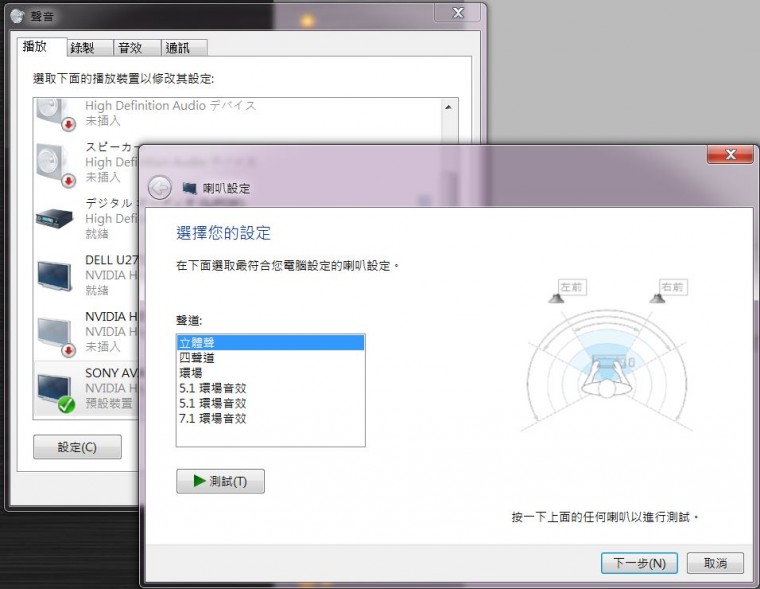The width and height of the screenshot is (760, 589).
Task: Select 四聲道 (Quadraphonic) in channel list
Action: coord(270,358)
